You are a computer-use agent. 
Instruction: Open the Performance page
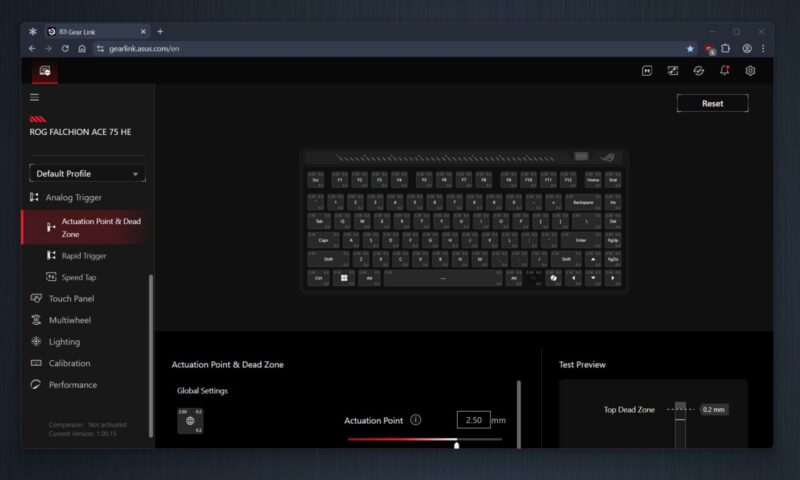point(72,385)
